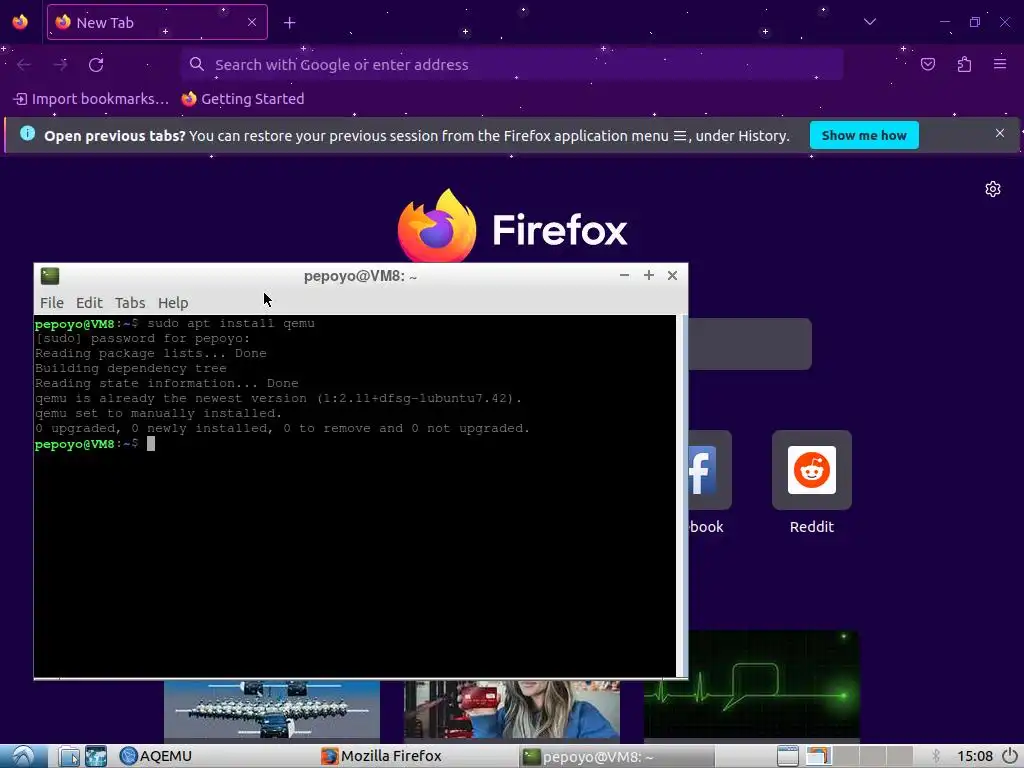Screen dimensions: 1024x768
Task: Open the Firefox application hamburger menu
Action: click(x=1000, y=64)
